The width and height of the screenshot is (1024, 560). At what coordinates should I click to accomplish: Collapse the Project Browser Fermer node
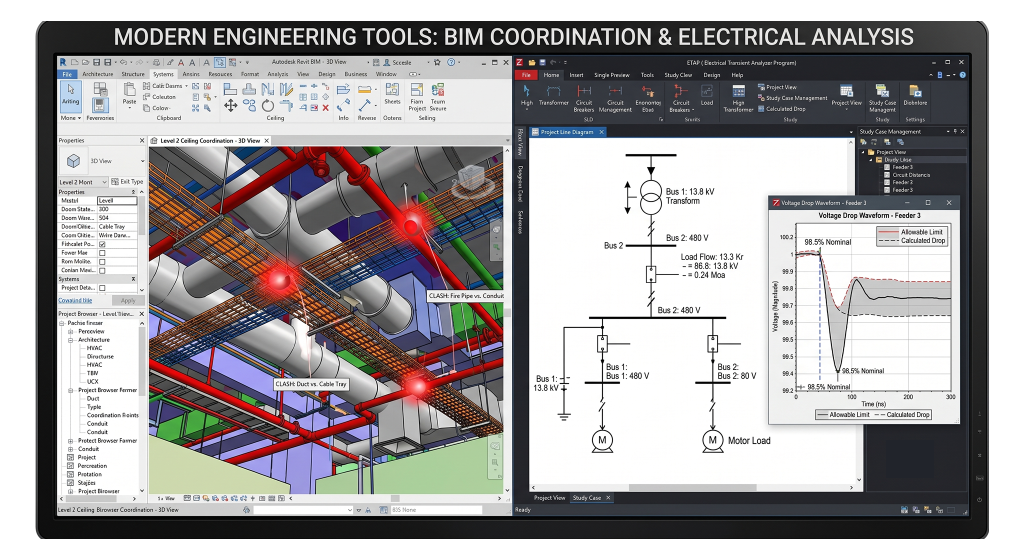[71, 390]
